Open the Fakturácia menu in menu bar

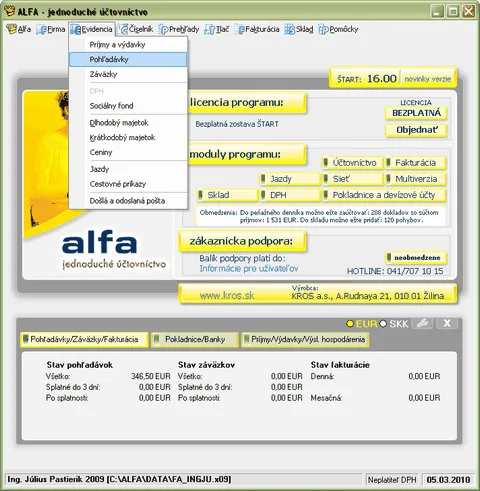[x=257, y=29]
